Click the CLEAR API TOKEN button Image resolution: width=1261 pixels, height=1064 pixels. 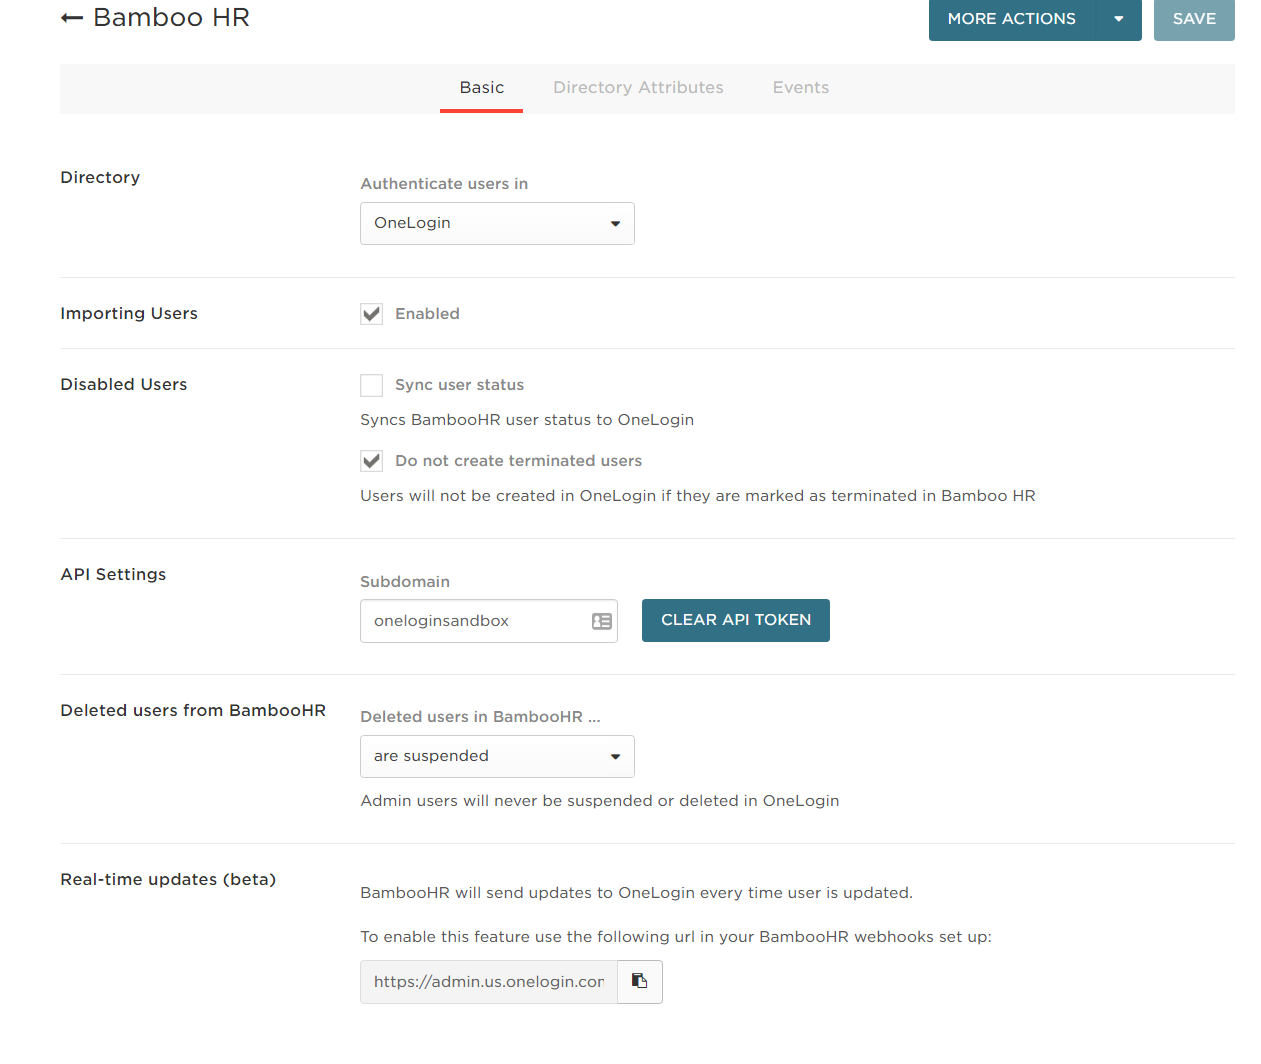click(736, 620)
